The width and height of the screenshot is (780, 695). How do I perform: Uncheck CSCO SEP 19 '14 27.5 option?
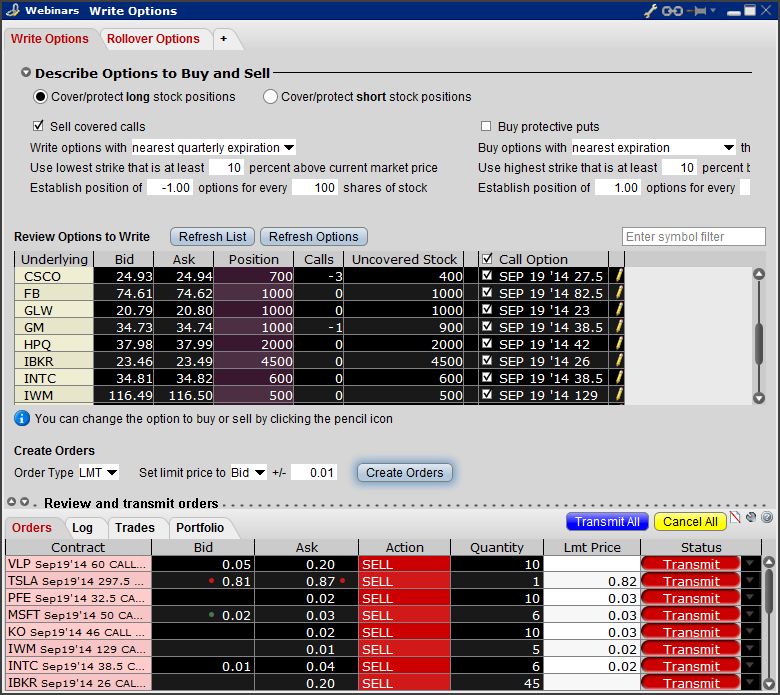(488, 275)
